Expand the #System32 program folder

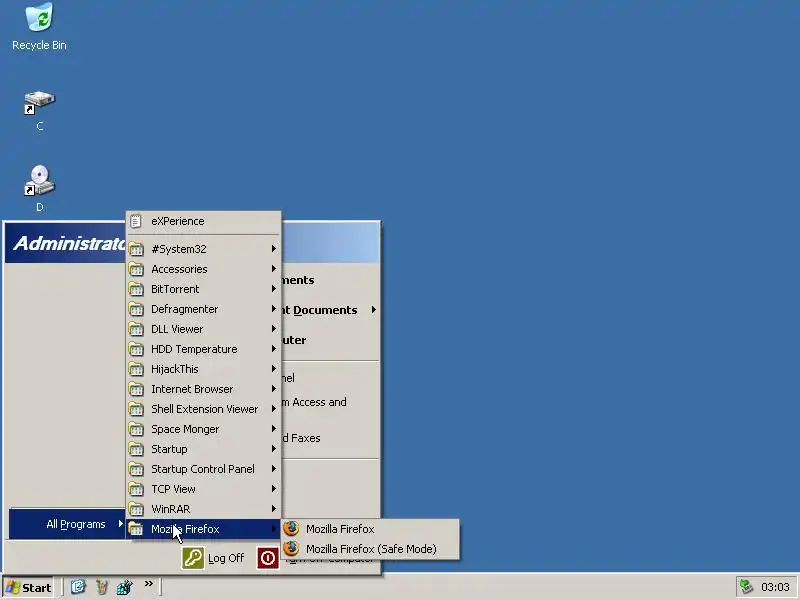[204, 249]
